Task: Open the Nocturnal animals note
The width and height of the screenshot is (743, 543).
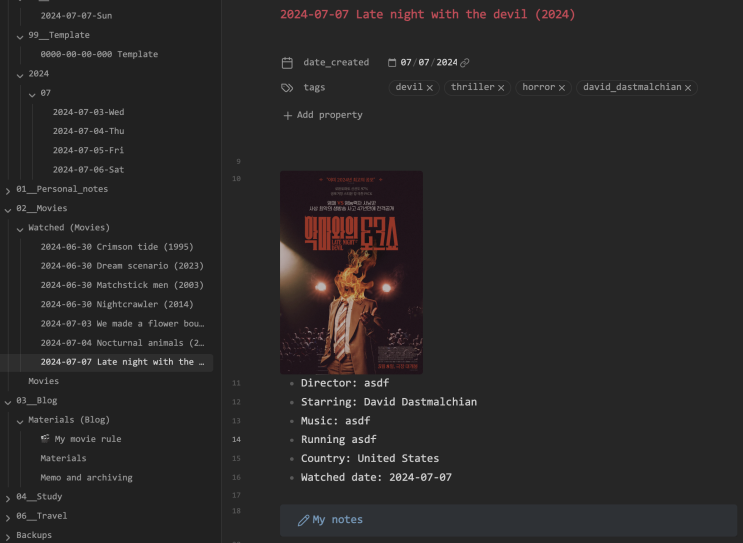Action: [x=122, y=343]
